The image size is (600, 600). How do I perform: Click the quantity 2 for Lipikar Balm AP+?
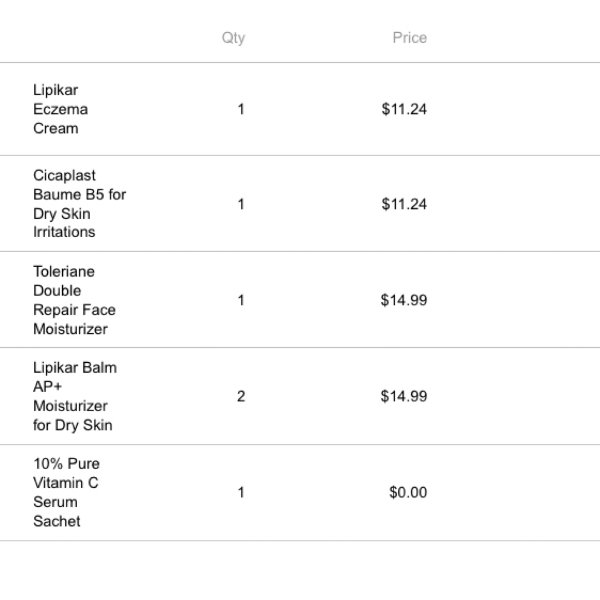241,396
